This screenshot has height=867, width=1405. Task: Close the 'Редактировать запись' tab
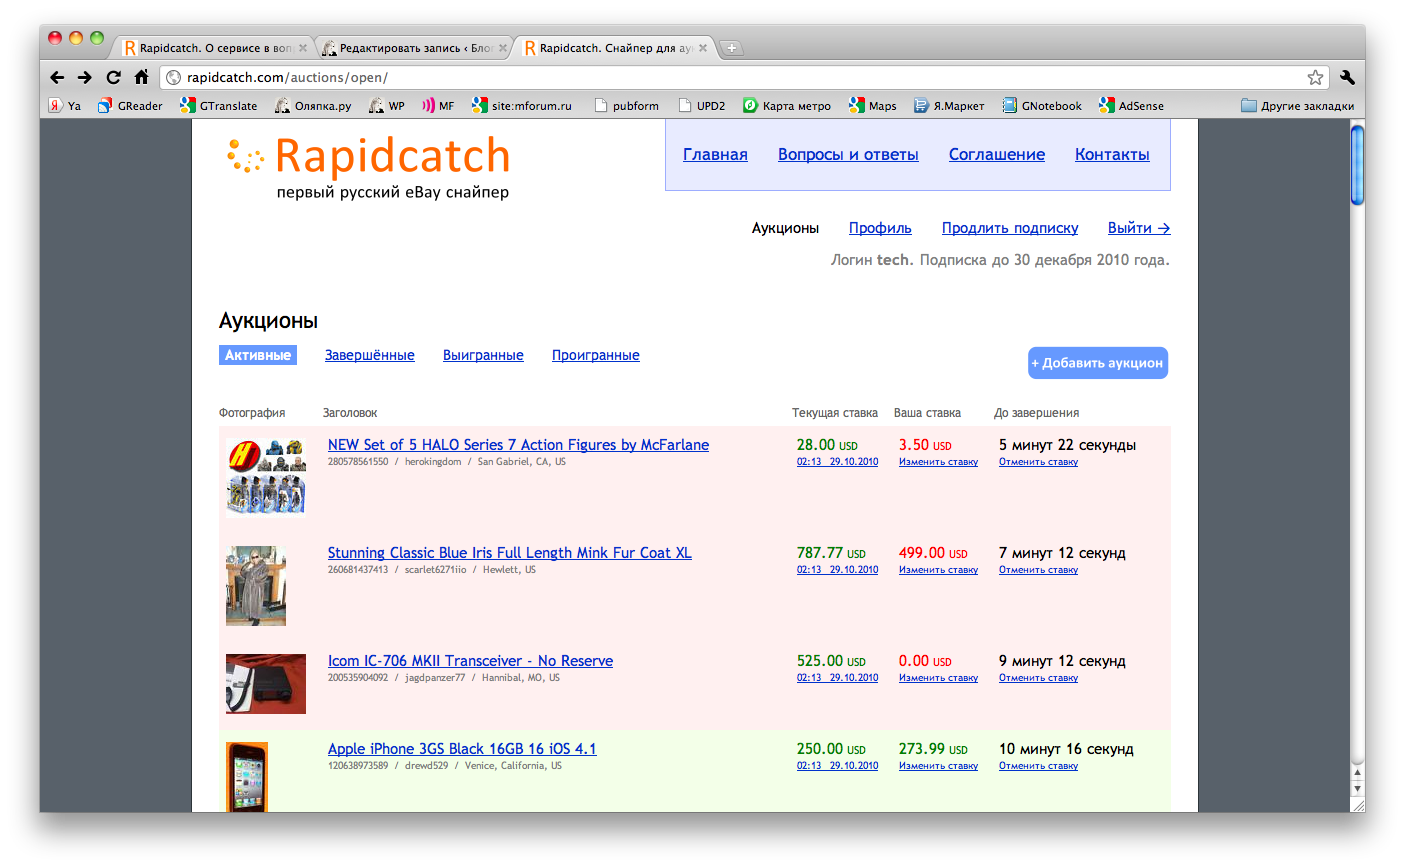click(x=503, y=47)
